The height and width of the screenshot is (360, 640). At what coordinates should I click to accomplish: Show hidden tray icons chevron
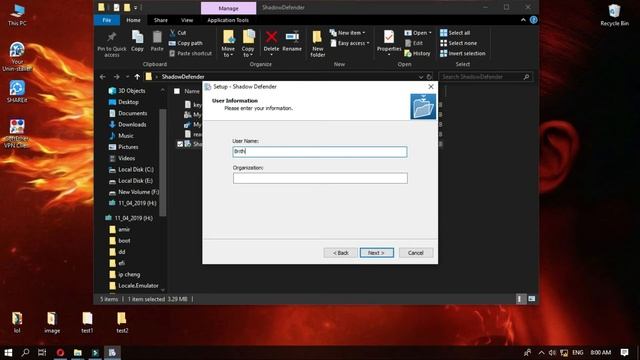click(x=541, y=352)
